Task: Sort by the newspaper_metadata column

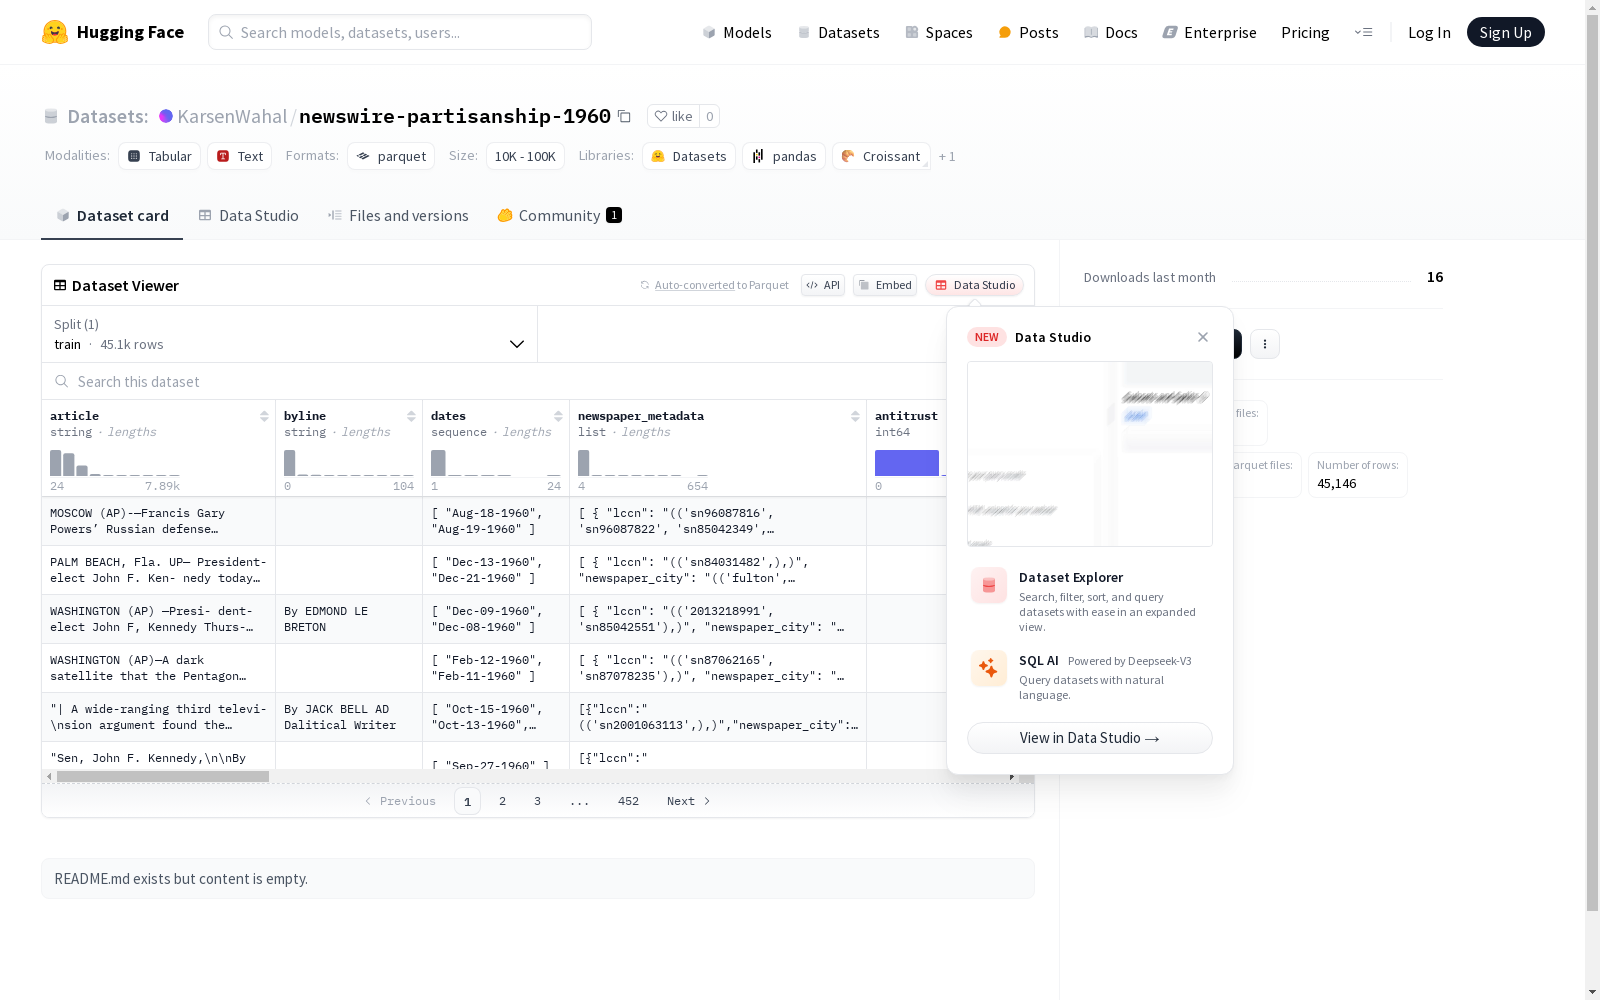Action: pos(855,416)
